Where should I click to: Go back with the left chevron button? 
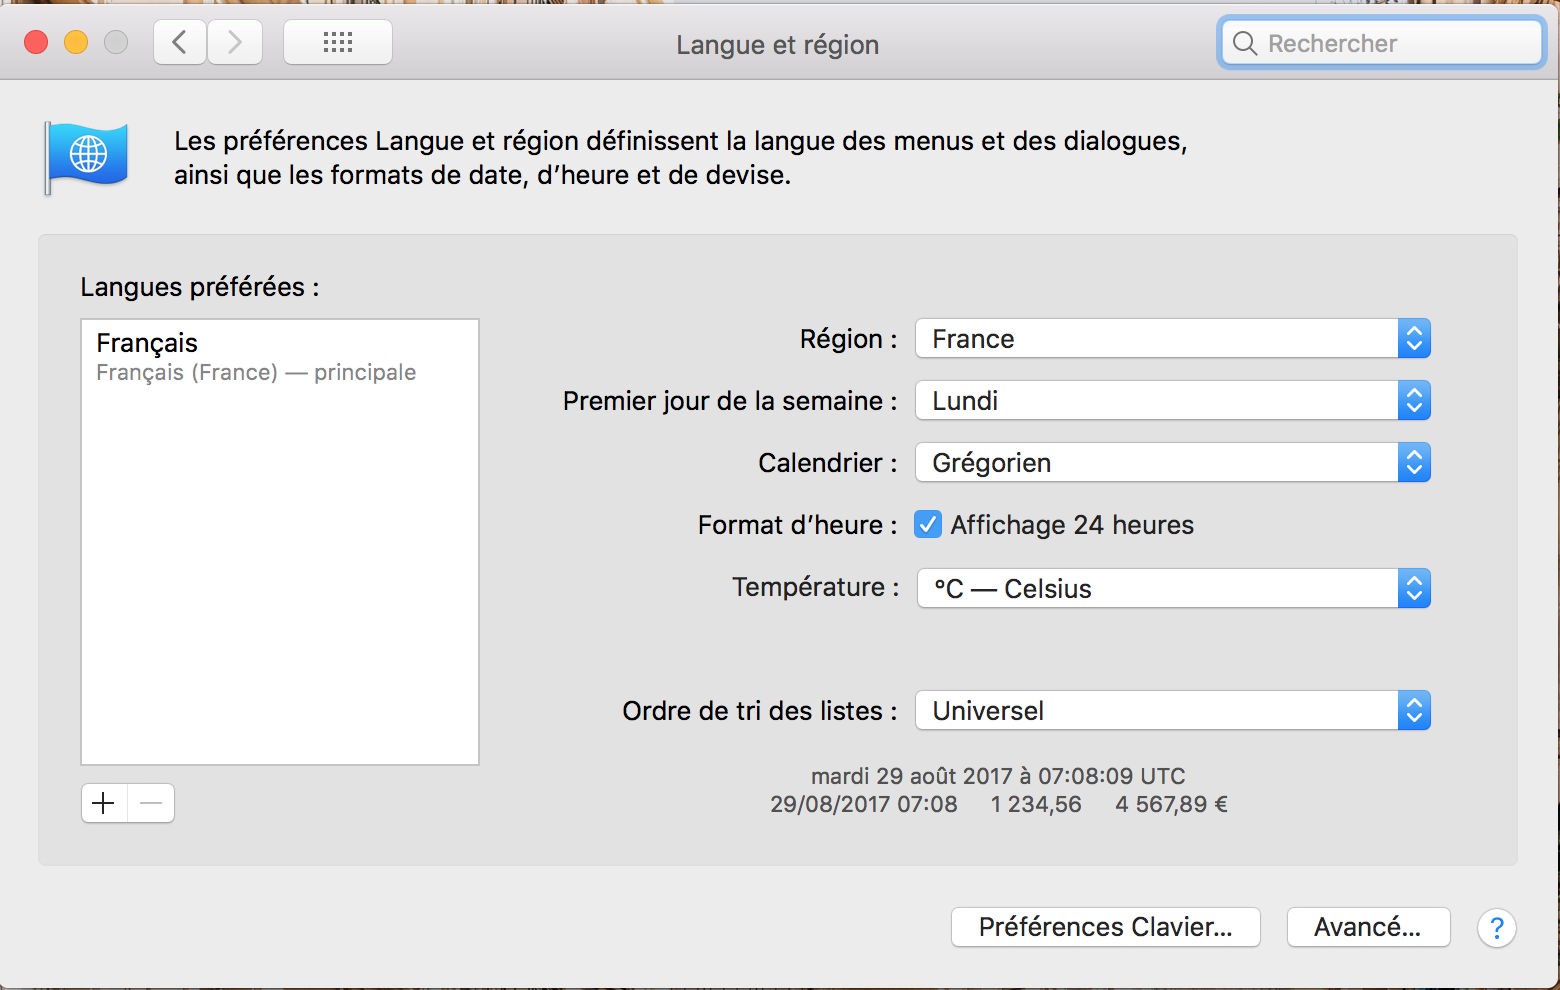coord(180,42)
